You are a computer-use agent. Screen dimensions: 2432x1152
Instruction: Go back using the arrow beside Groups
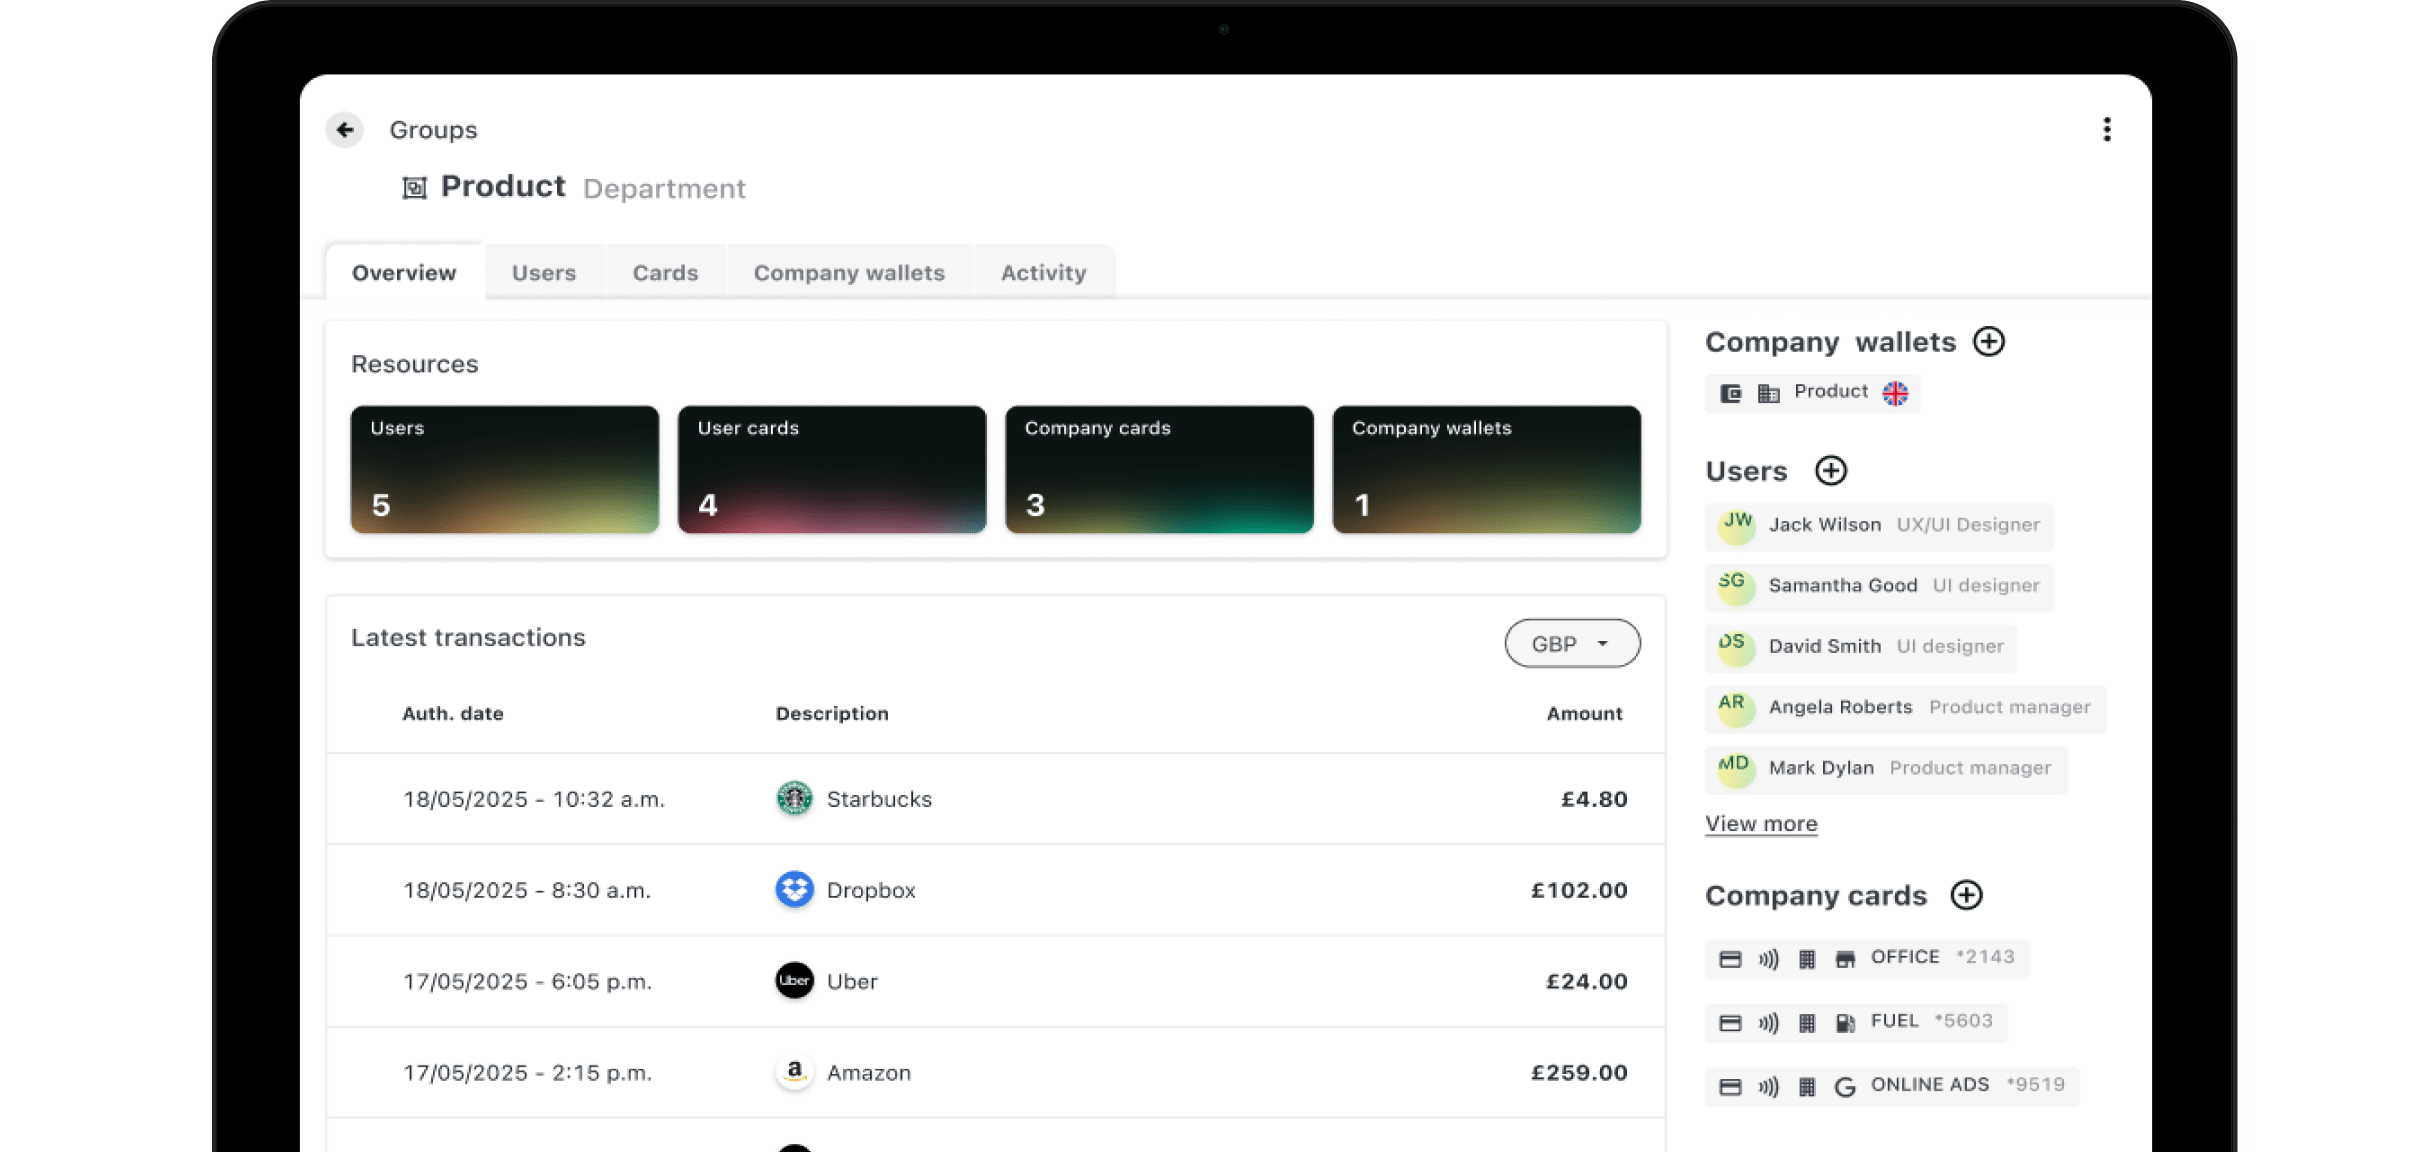345,130
